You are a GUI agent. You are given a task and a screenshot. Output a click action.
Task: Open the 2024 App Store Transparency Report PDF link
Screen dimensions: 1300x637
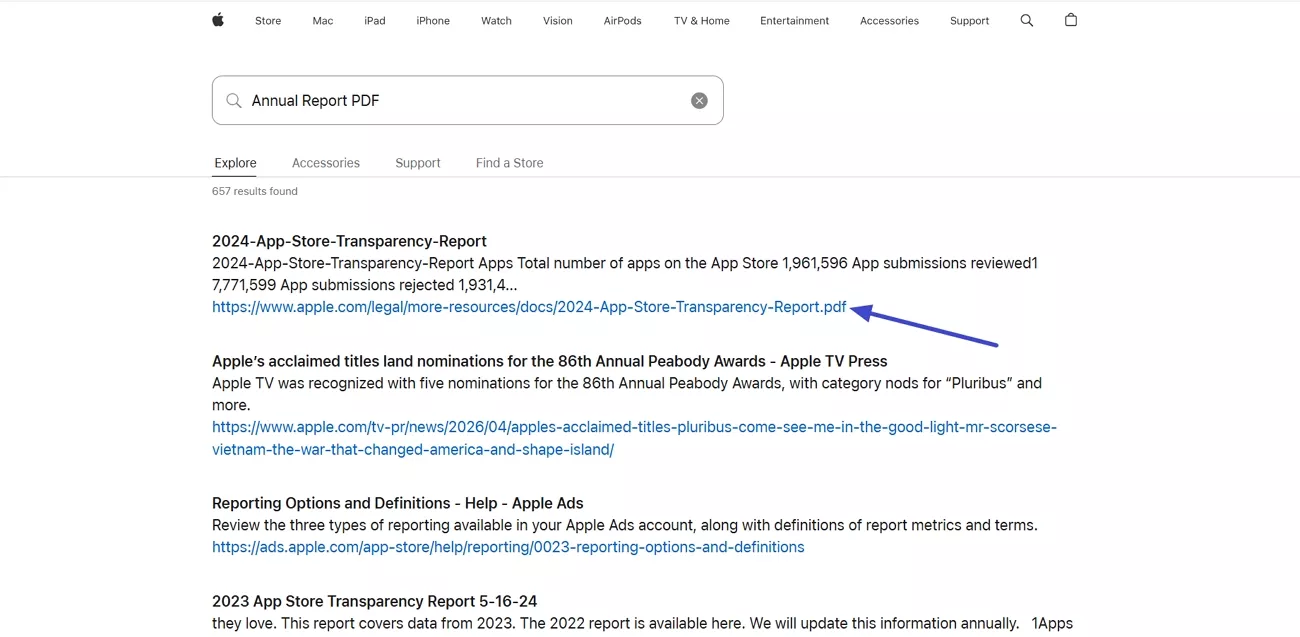(x=528, y=306)
